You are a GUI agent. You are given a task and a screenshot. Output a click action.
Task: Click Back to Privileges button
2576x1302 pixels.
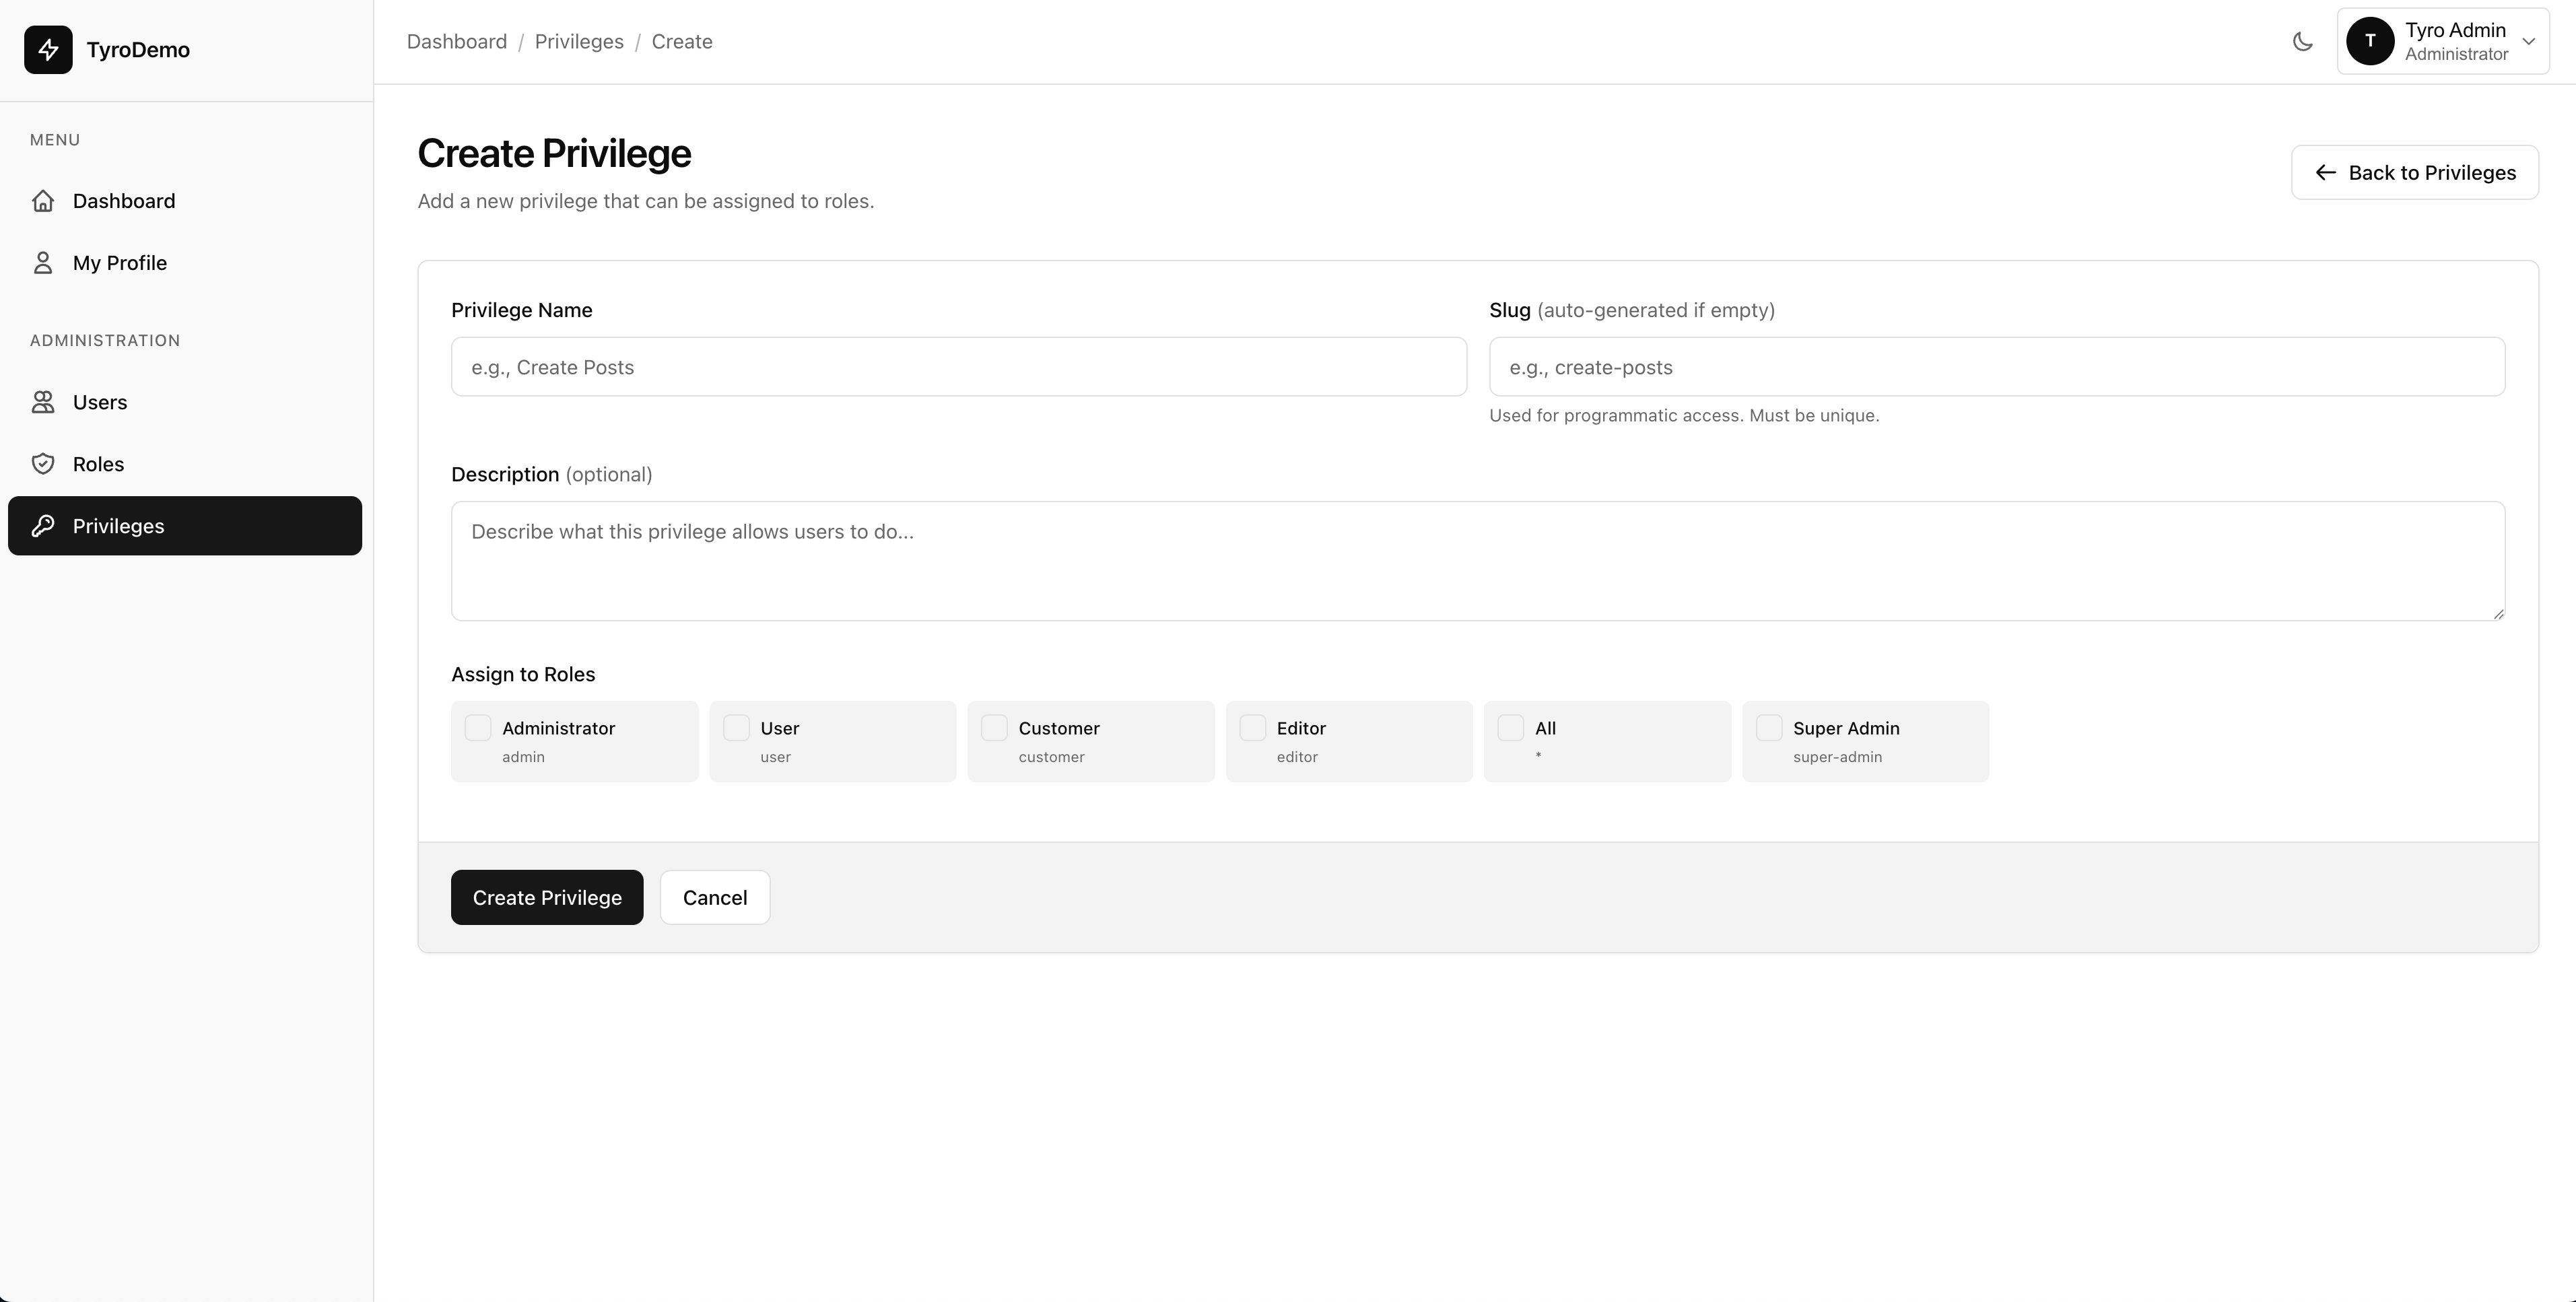pos(2414,173)
